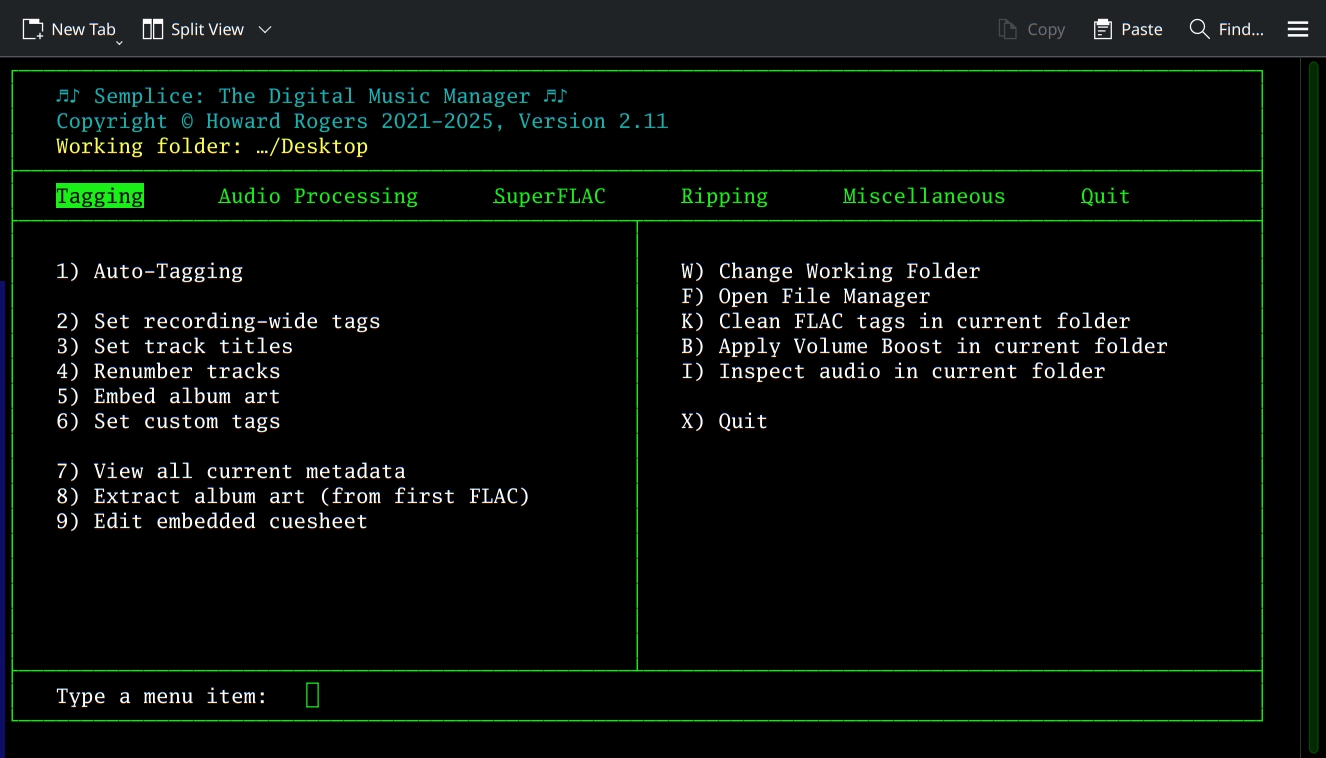The height and width of the screenshot is (758, 1326).
Task: Select Embed album art
Action: 167,395
